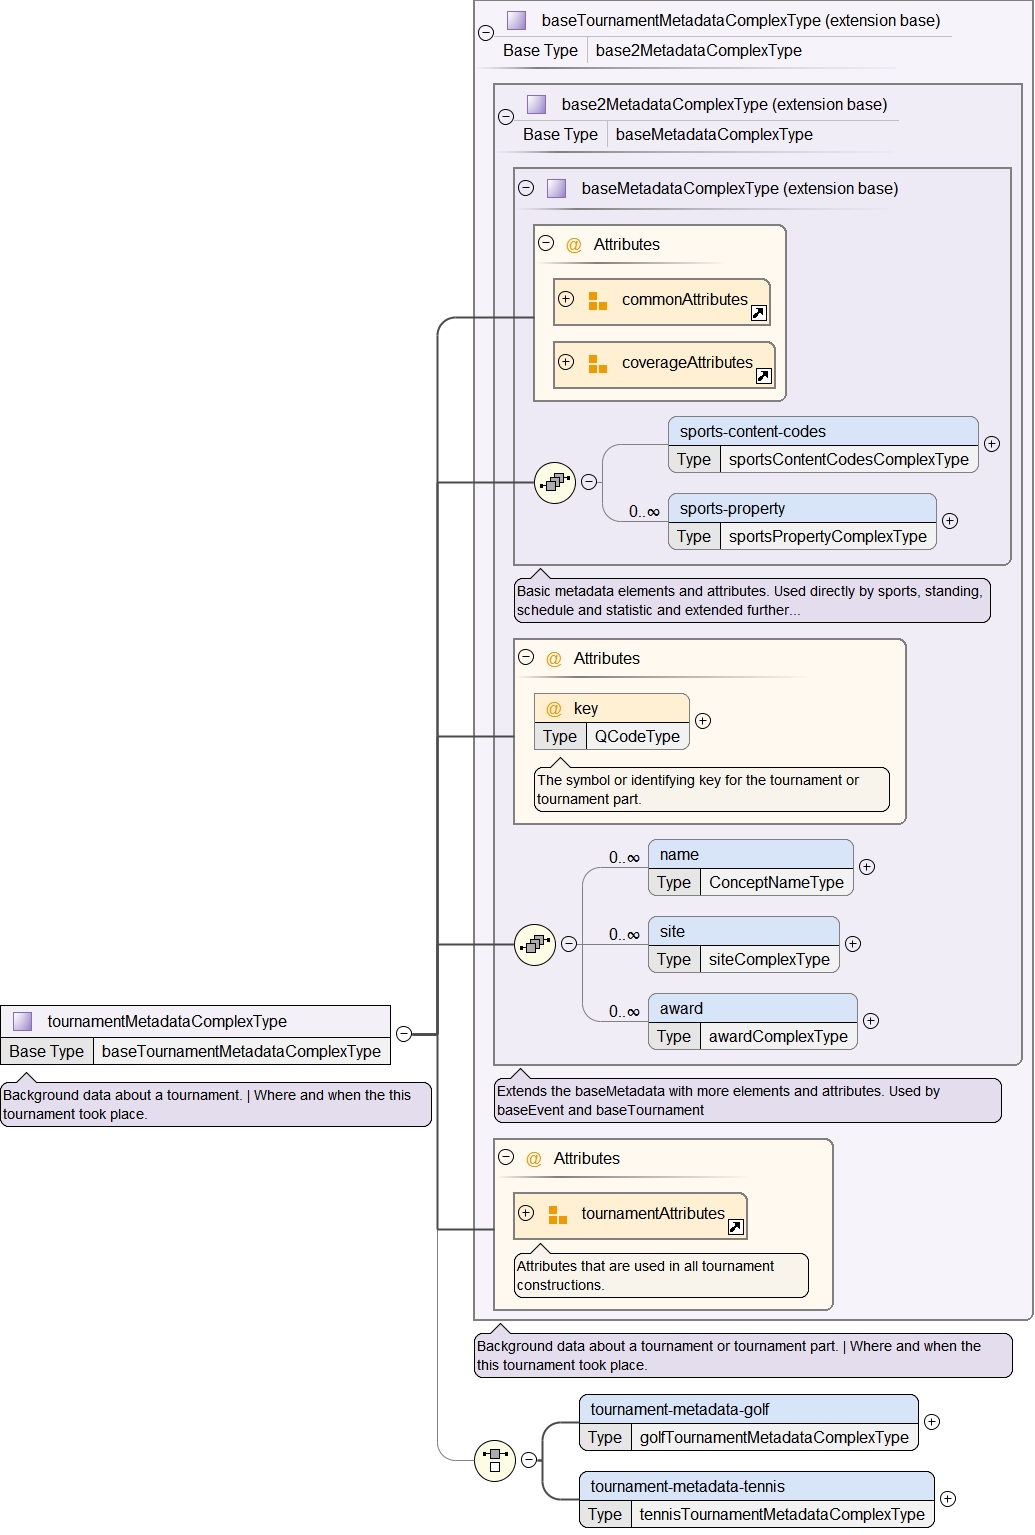
Task: Collapse the base2MetadataComplexType extension box
Action: (x=506, y=116)
